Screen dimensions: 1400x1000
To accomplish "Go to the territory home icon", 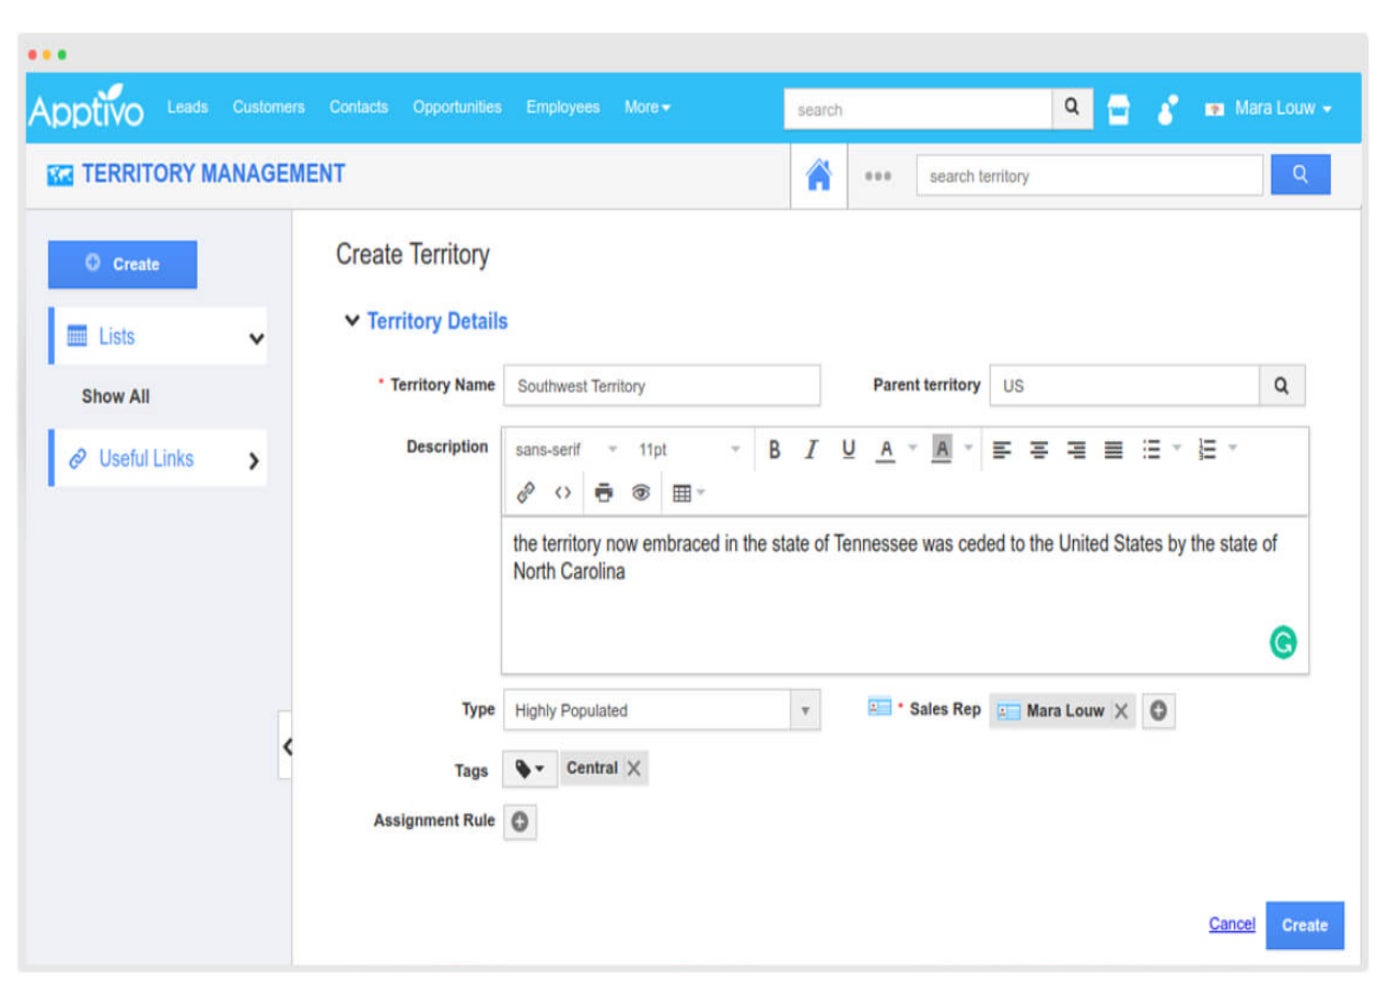I will click(x=818, y=175).
